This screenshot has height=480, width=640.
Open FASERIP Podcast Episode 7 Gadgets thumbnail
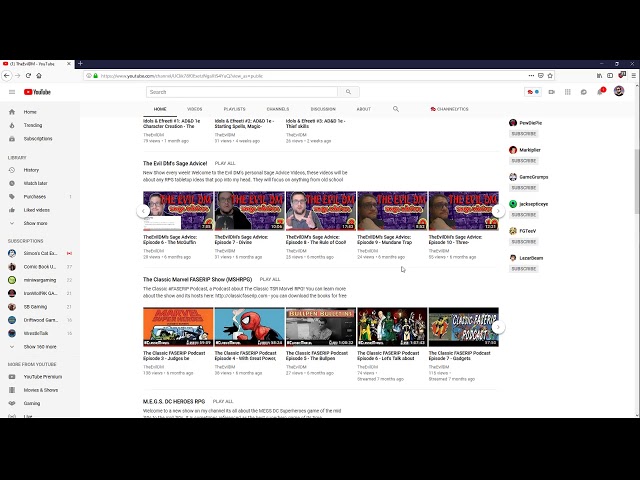pos(464,327)
